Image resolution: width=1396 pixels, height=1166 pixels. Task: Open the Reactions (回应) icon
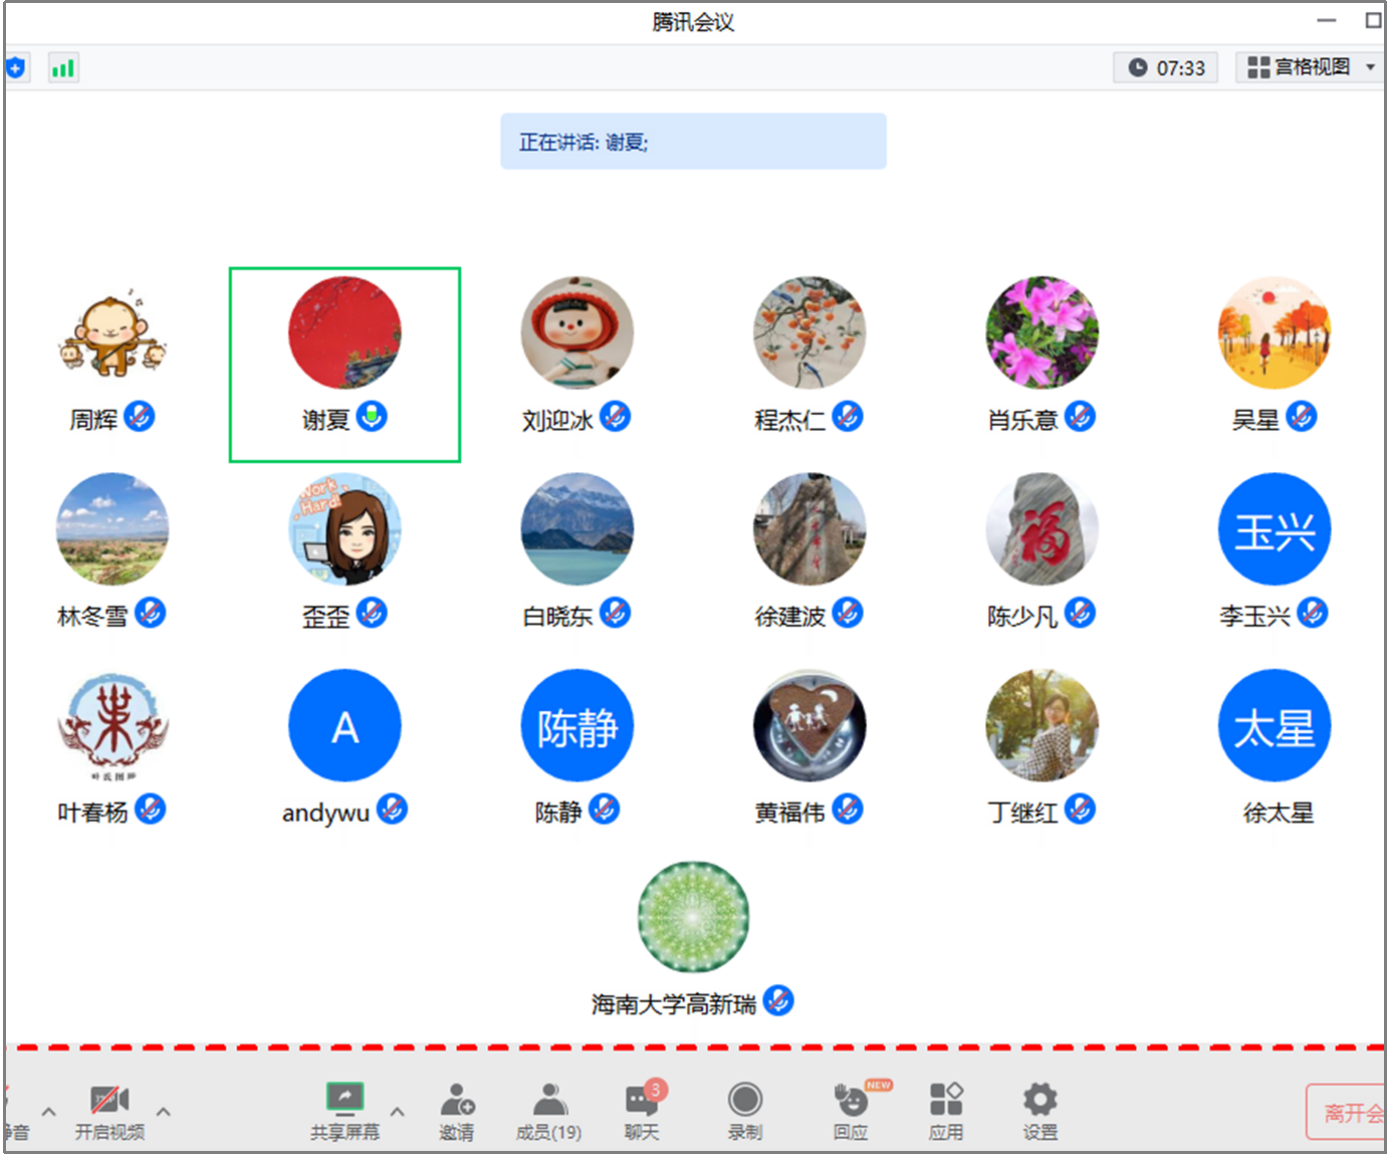pyautogui.click(x=851, y=1101)
